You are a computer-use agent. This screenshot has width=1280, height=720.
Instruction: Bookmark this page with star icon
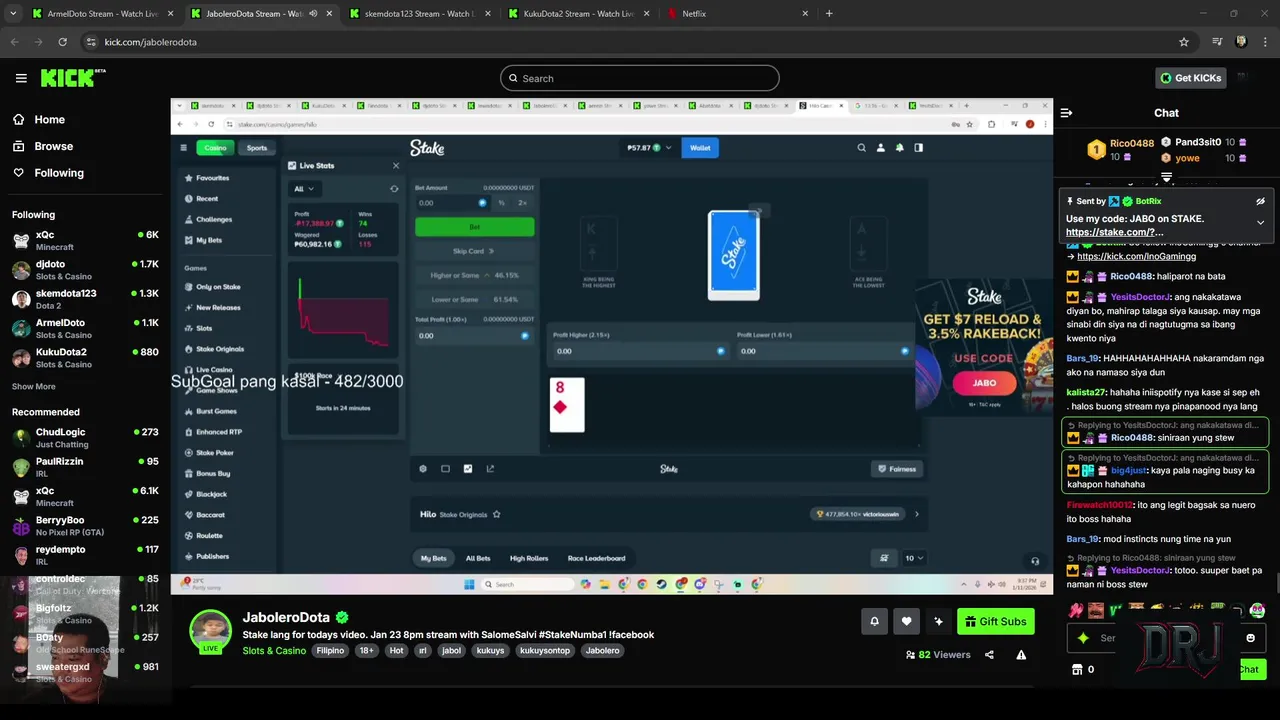(1184, 42)
